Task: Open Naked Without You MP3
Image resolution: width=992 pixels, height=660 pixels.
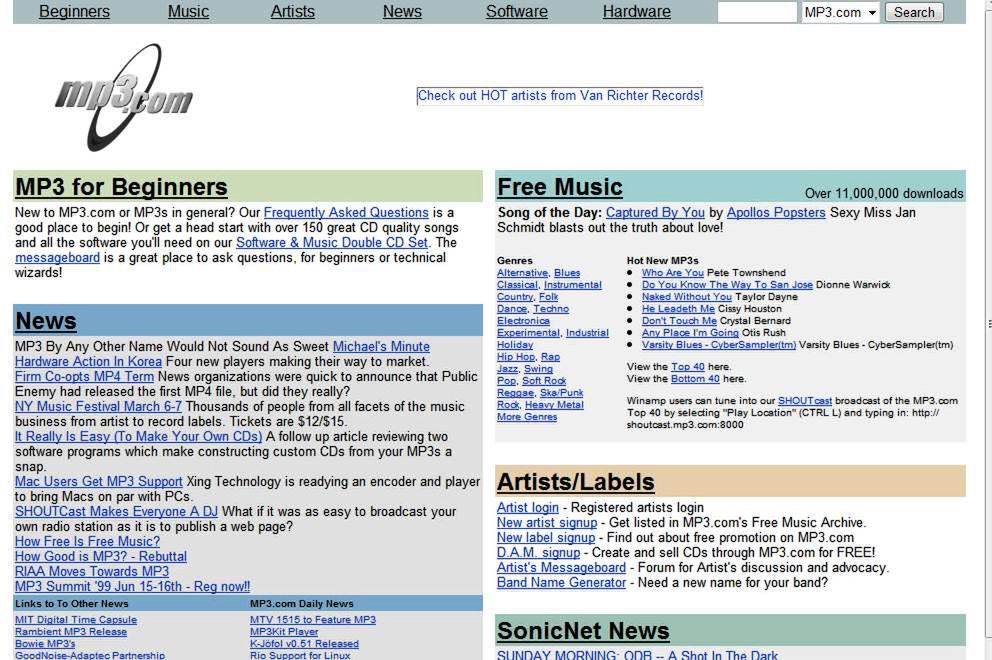Action: [686, 297]
